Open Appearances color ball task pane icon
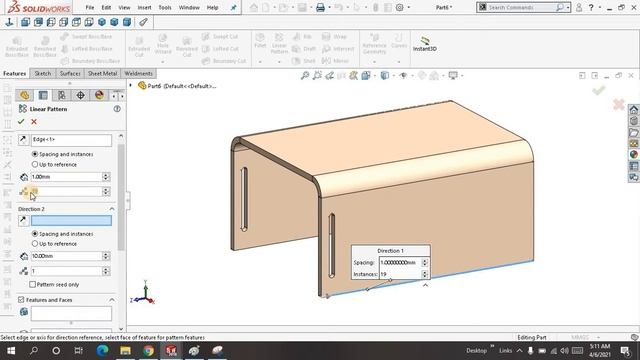The image size is (640, 360). 633,155
